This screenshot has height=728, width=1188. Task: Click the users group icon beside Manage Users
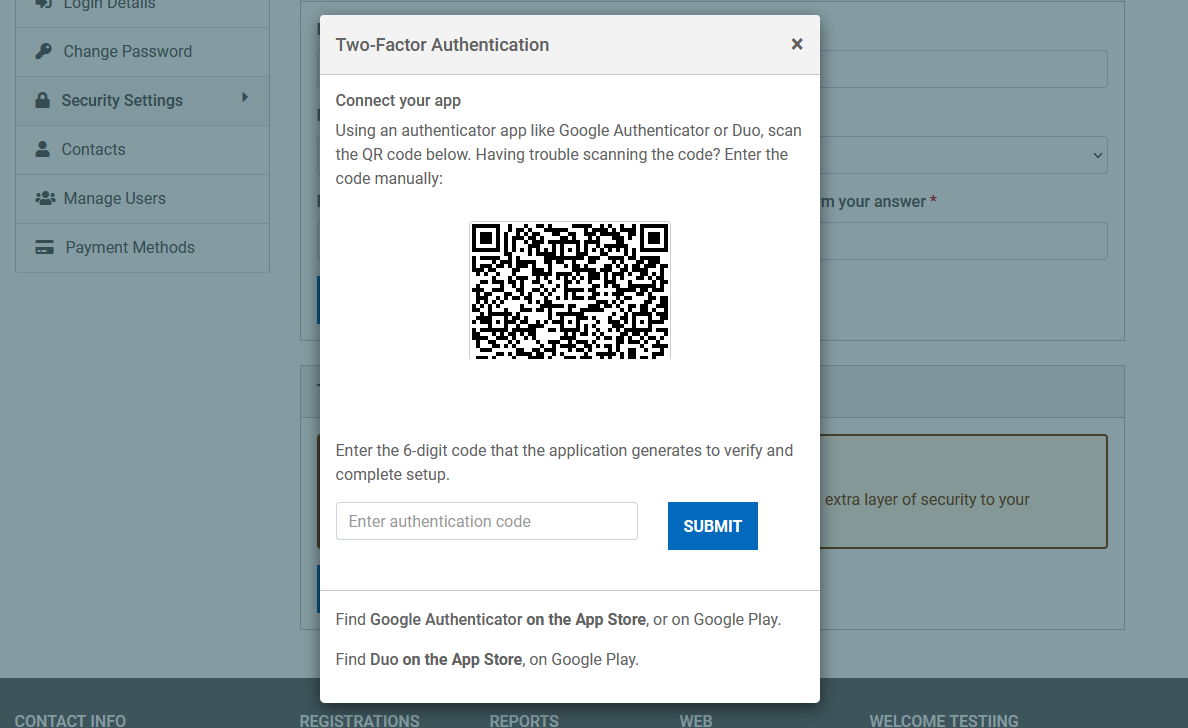point(45,198)
